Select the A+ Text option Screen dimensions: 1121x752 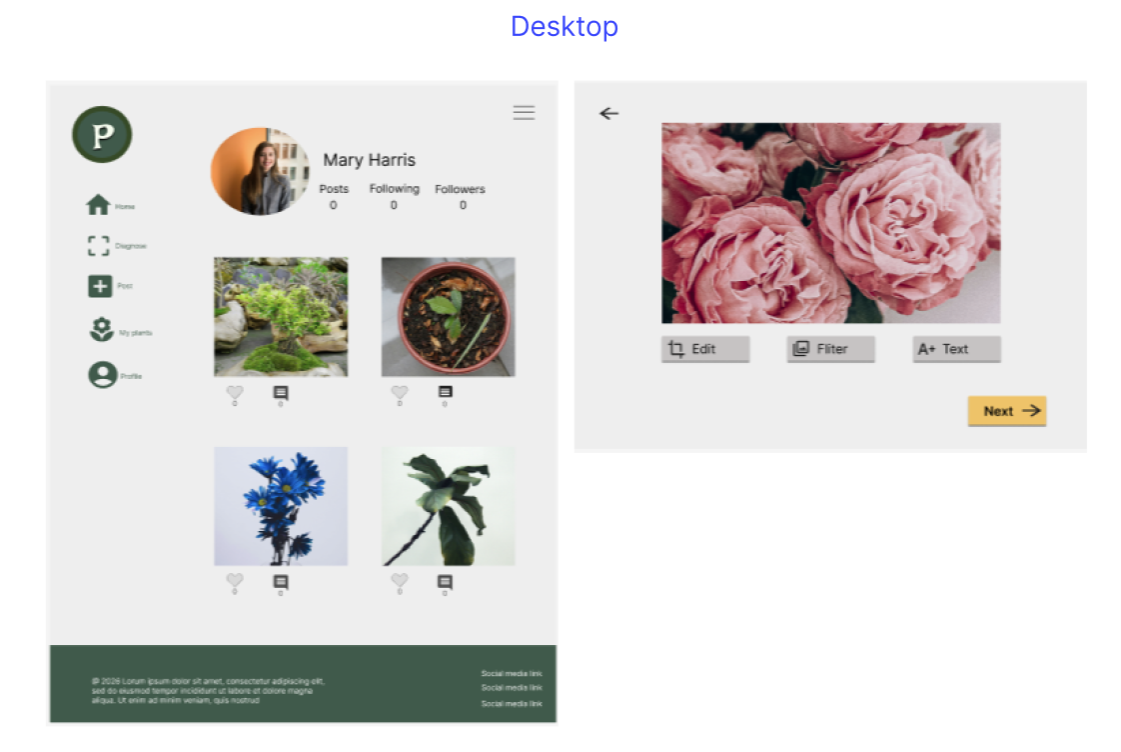click(x=955, y=348)
